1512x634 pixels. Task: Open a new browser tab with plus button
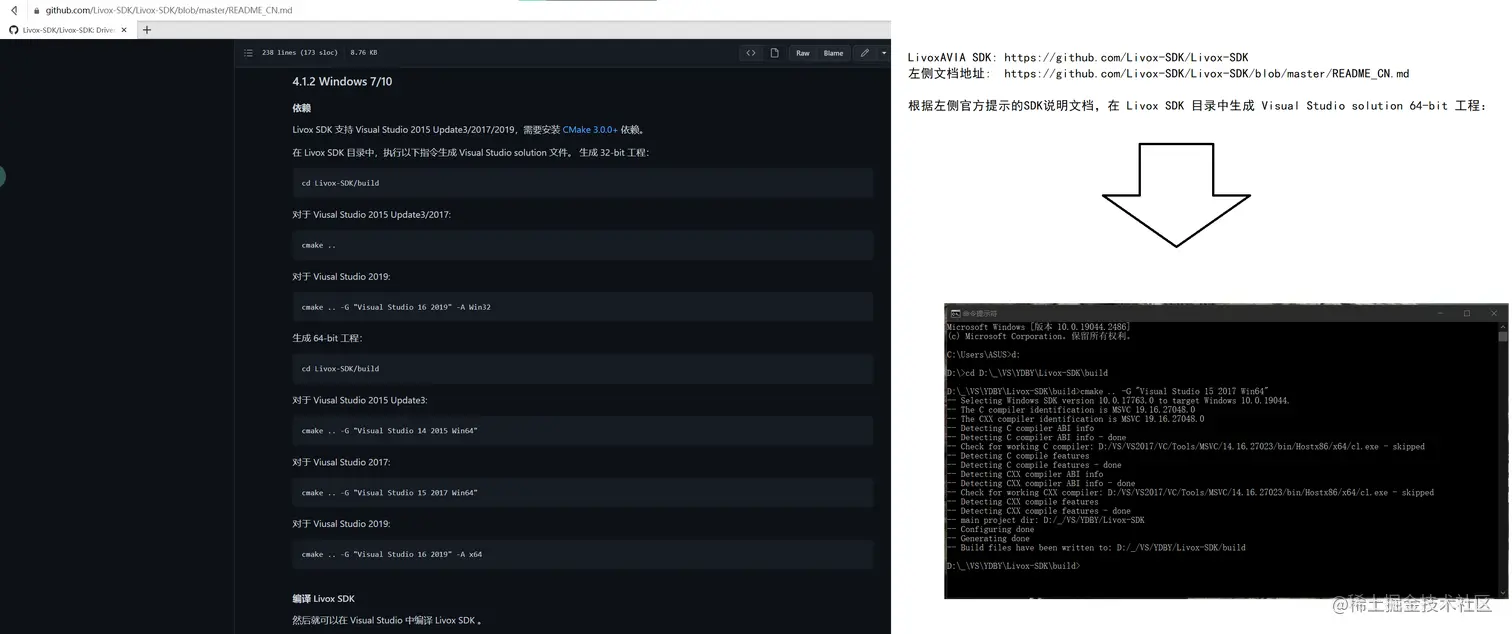click(146, 29)
